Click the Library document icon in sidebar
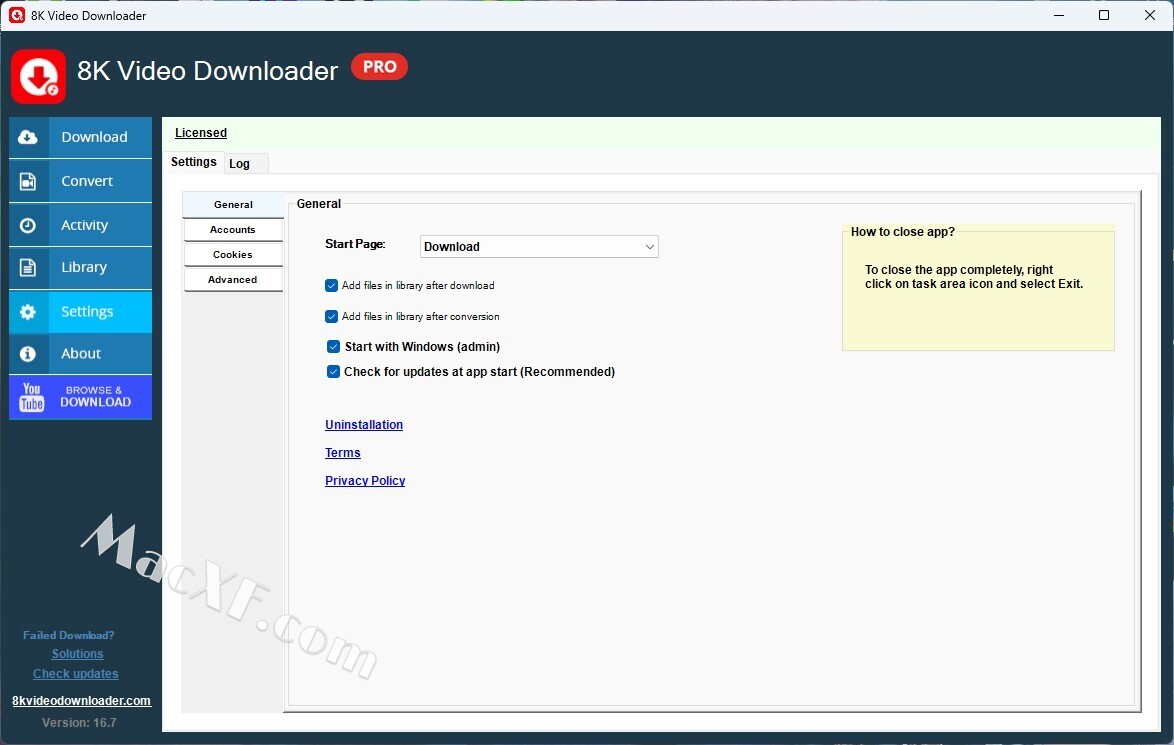1174x745 pixels. point(28,267)
